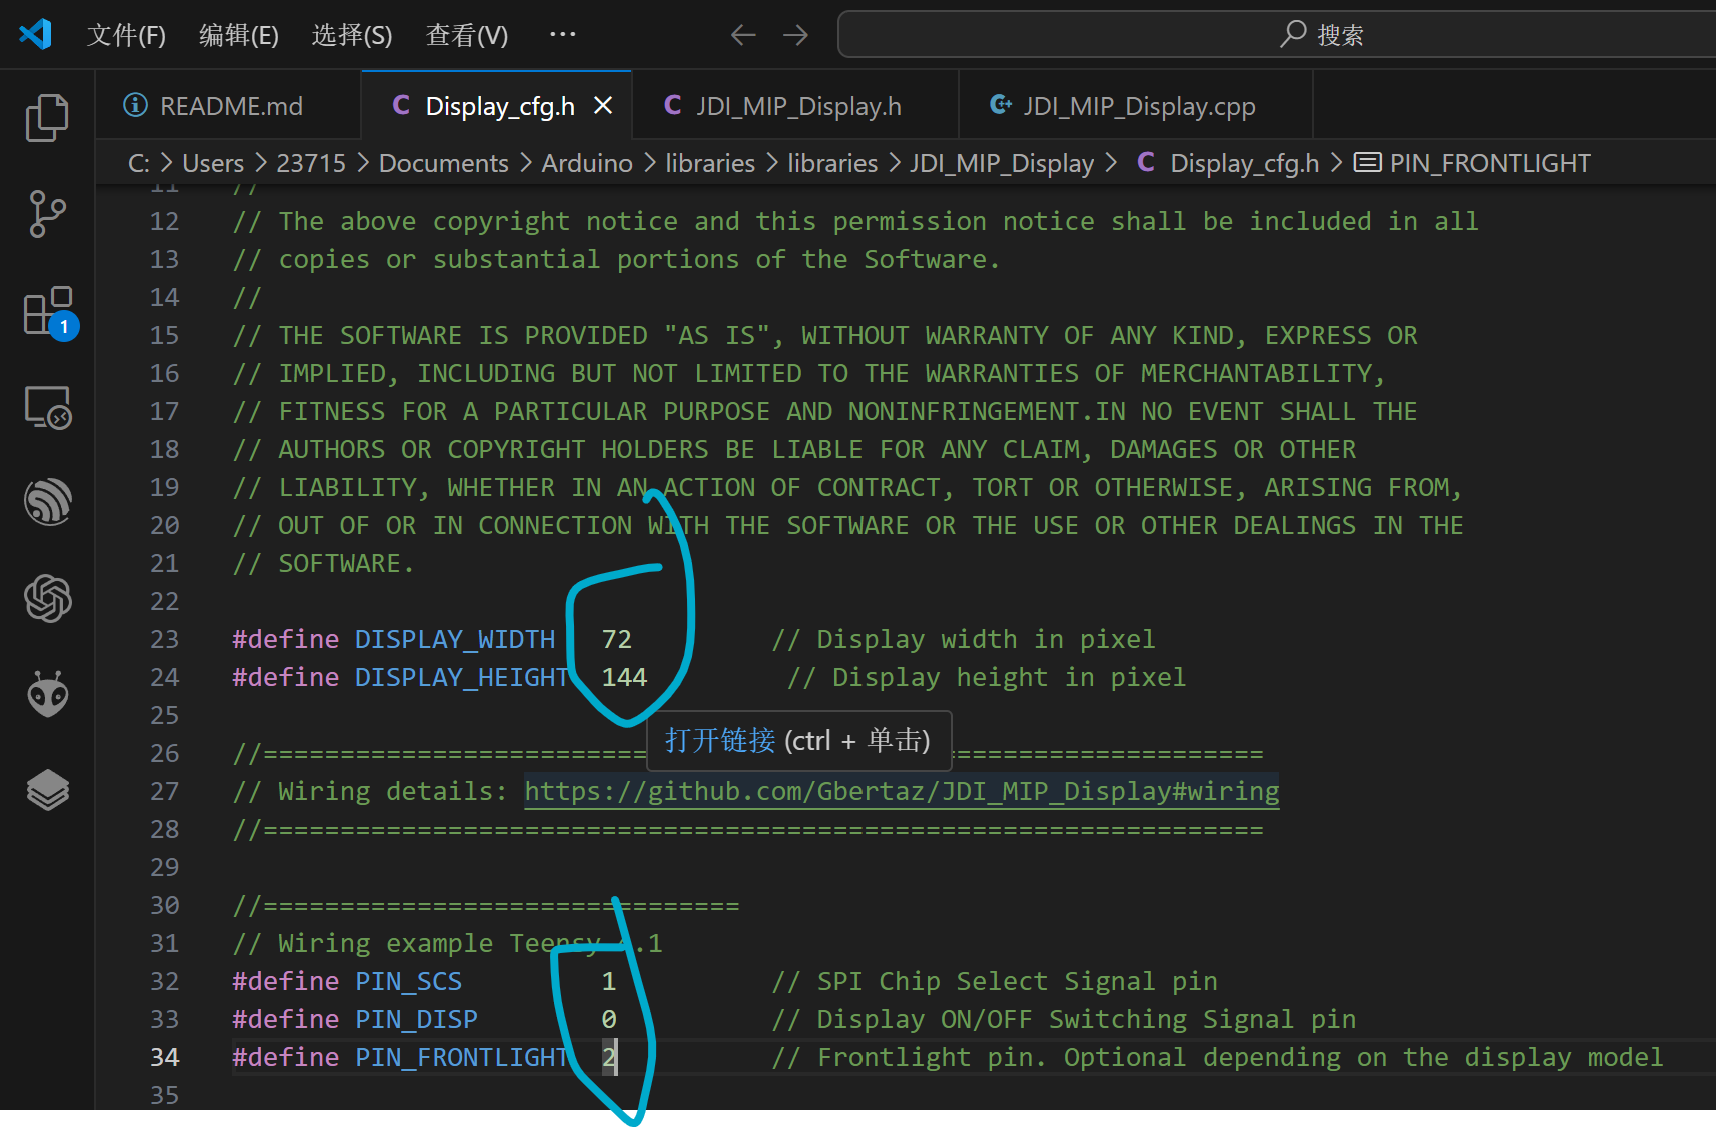Screen dimensions: 1716x1130
Task: Close the Display_cfg.h tab
Action: pyautogui.click(x=603, y=105)
